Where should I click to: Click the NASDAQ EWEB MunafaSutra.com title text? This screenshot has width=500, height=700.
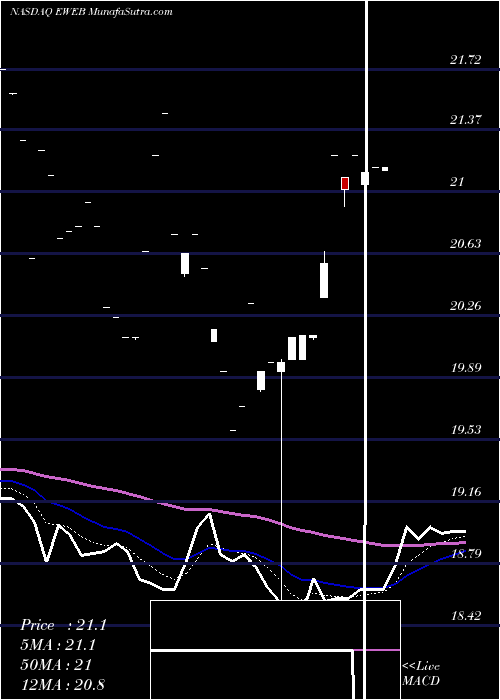point(91,12)
